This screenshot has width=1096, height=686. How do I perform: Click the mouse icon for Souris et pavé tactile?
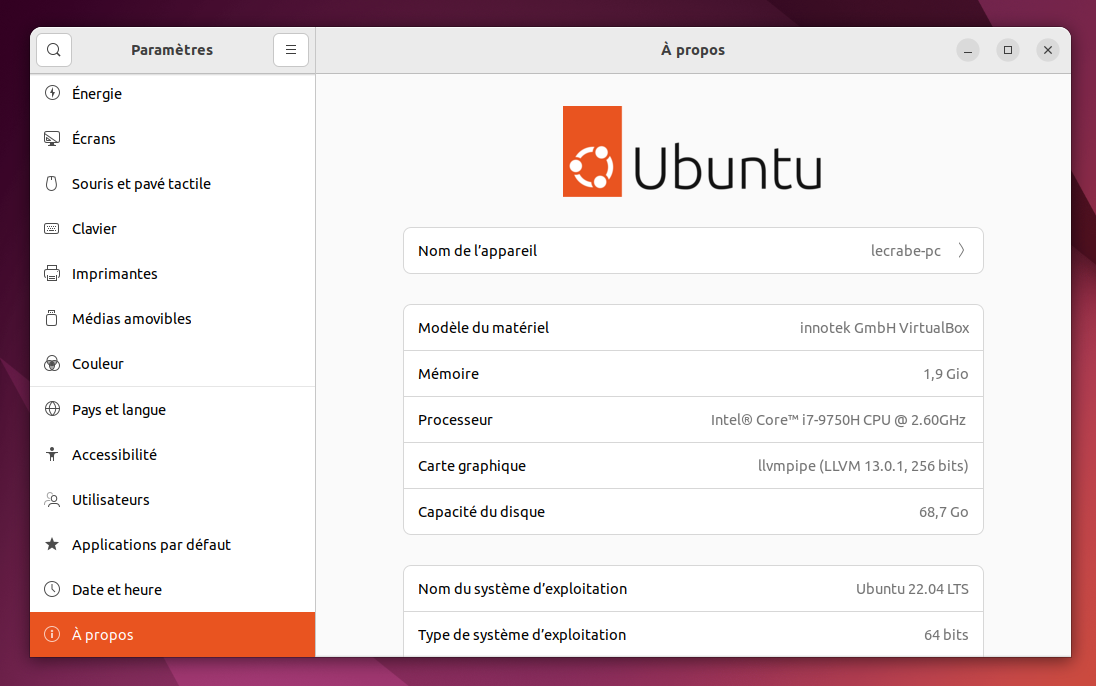pyautogui.click(x=52, y=183)
